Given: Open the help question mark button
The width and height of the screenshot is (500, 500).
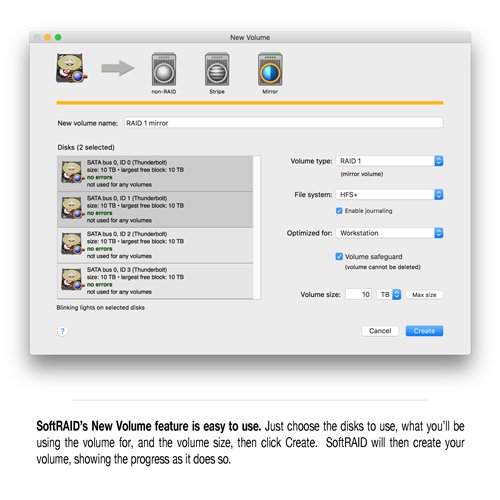Looking at the screenshot, I should point(62,331).
